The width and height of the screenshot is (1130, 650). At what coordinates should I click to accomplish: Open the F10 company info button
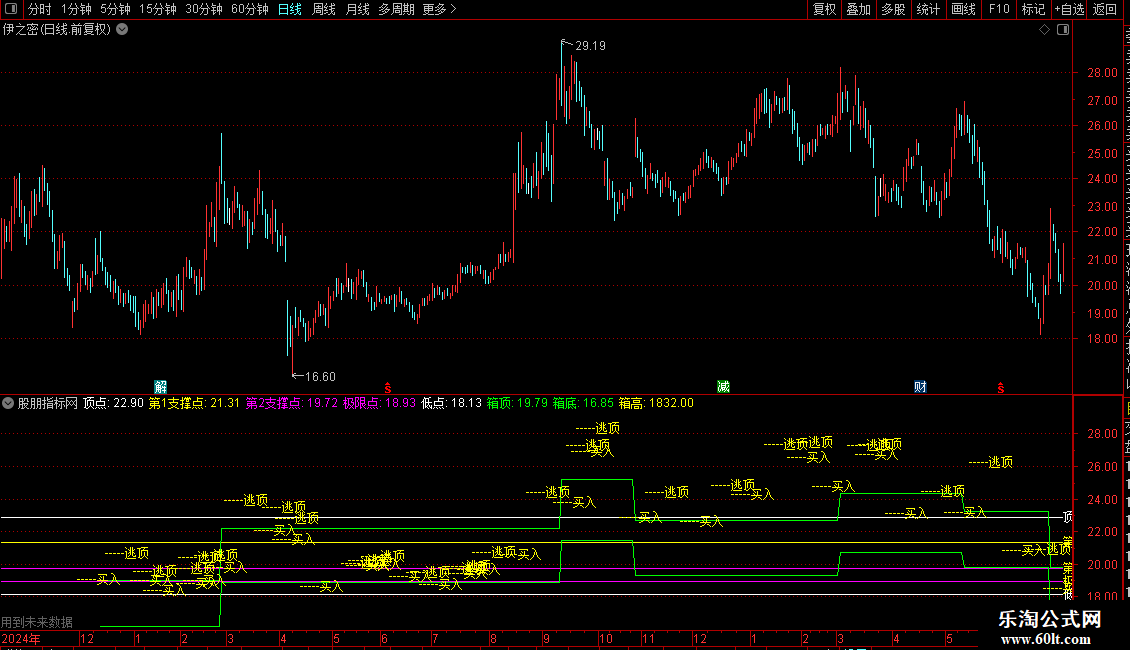[x=999, y=9]
